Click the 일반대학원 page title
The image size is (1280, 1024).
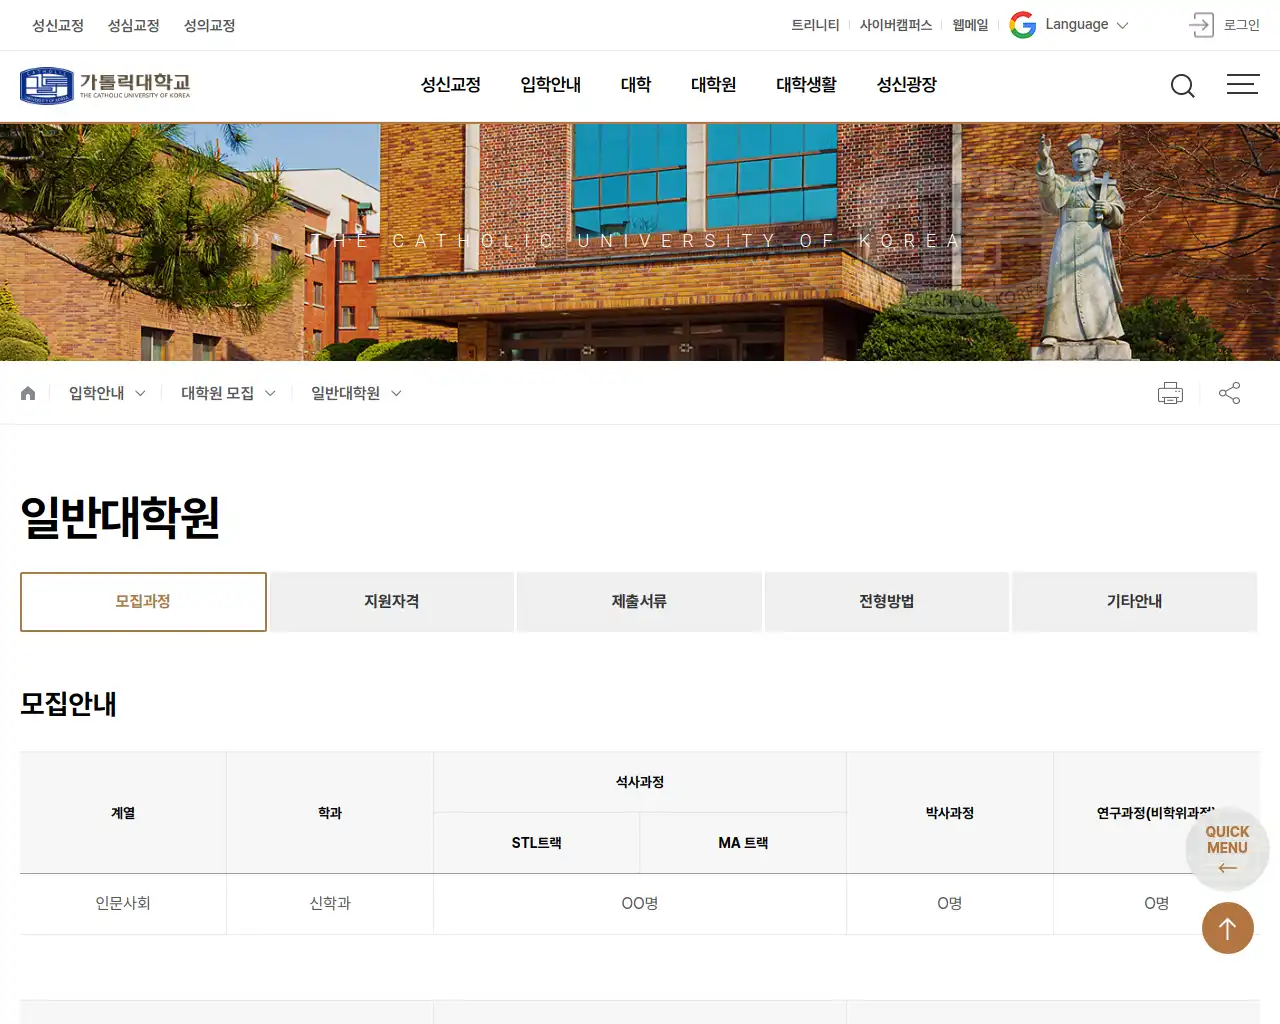120,517
